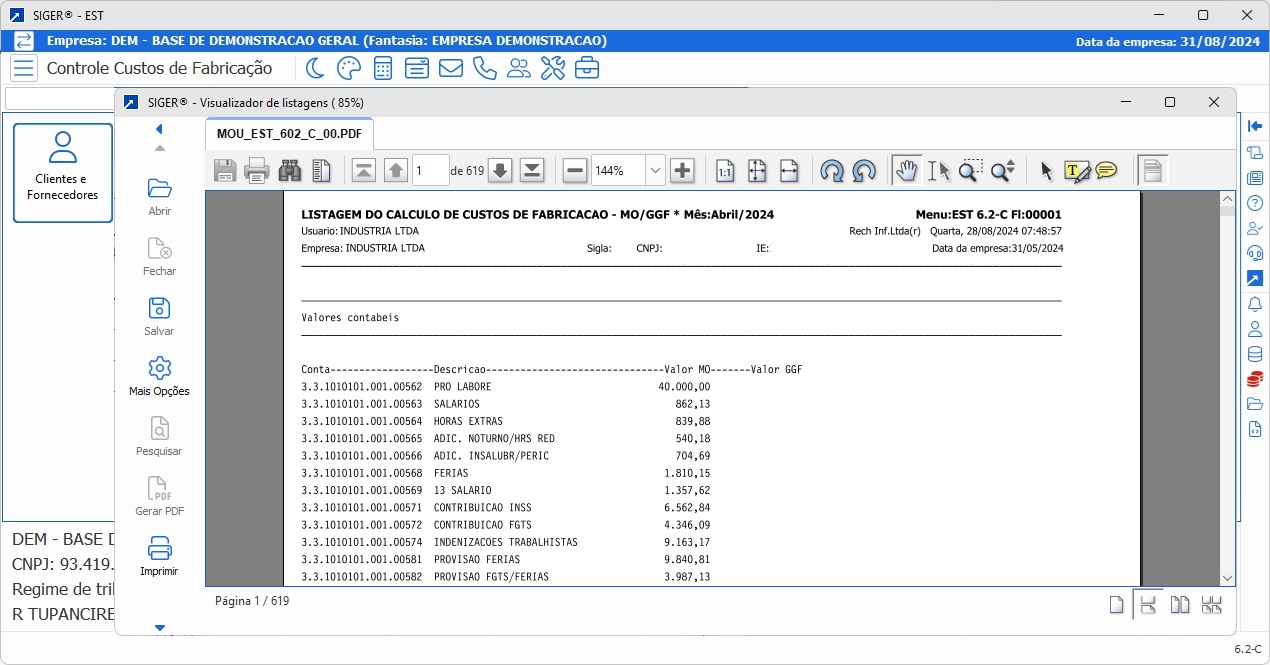Screen dimensions: 1270x665
Task: Click Fechar to close the listing
Action: 159,257
